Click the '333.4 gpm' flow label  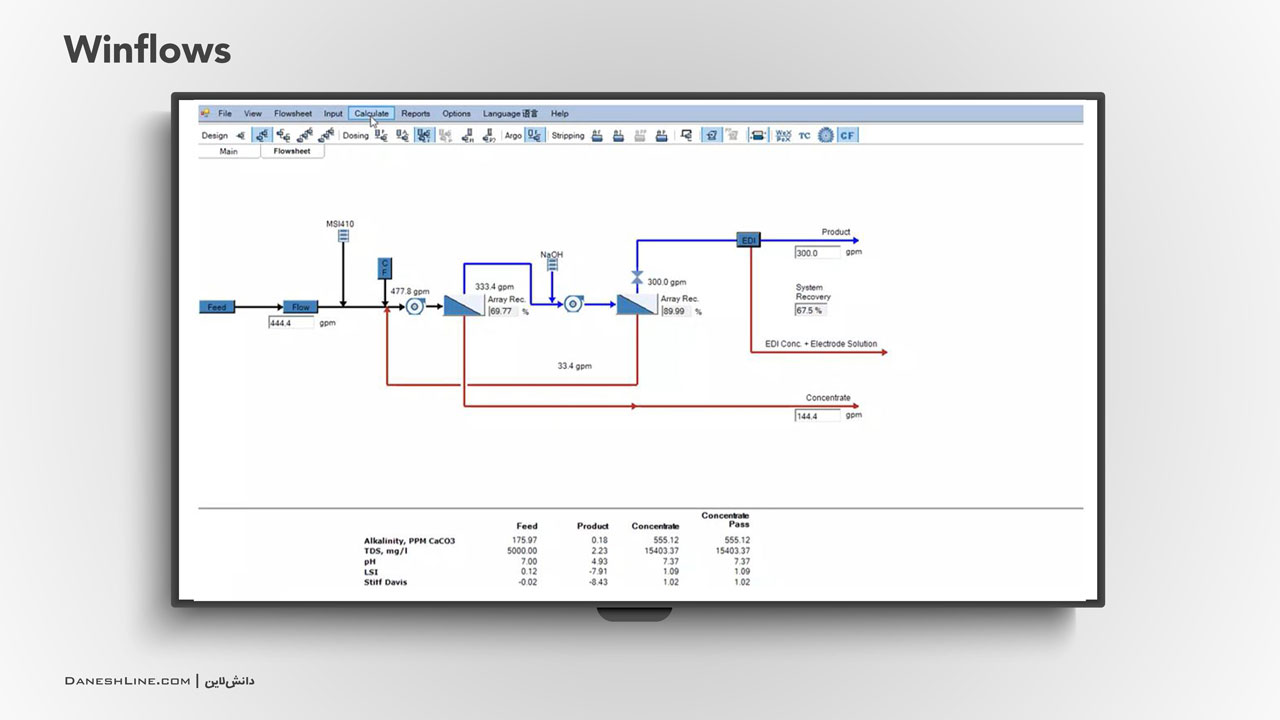coord(495,285)
